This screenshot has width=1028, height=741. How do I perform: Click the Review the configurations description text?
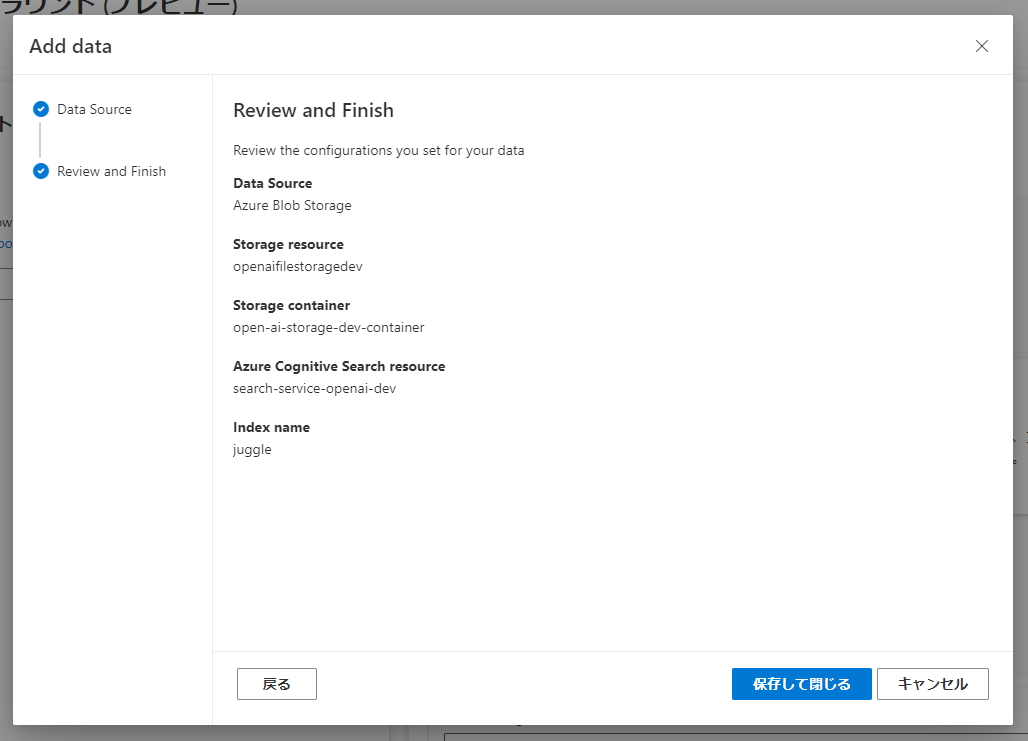click(x=379, y=150)
